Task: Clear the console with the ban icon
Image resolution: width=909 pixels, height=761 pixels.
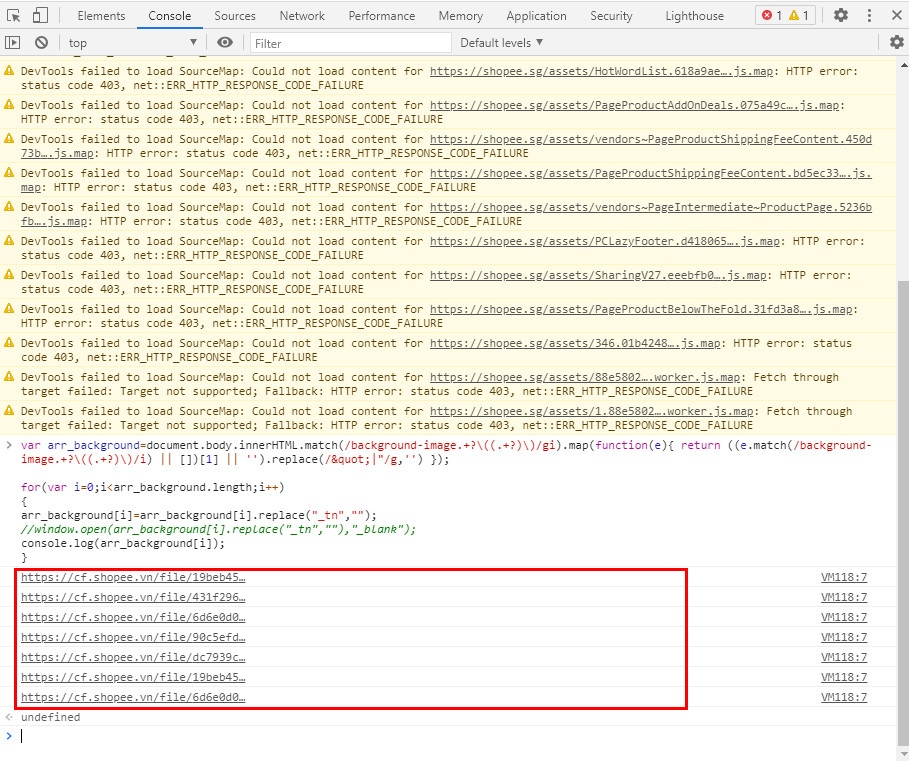Action: click(41, 43)
